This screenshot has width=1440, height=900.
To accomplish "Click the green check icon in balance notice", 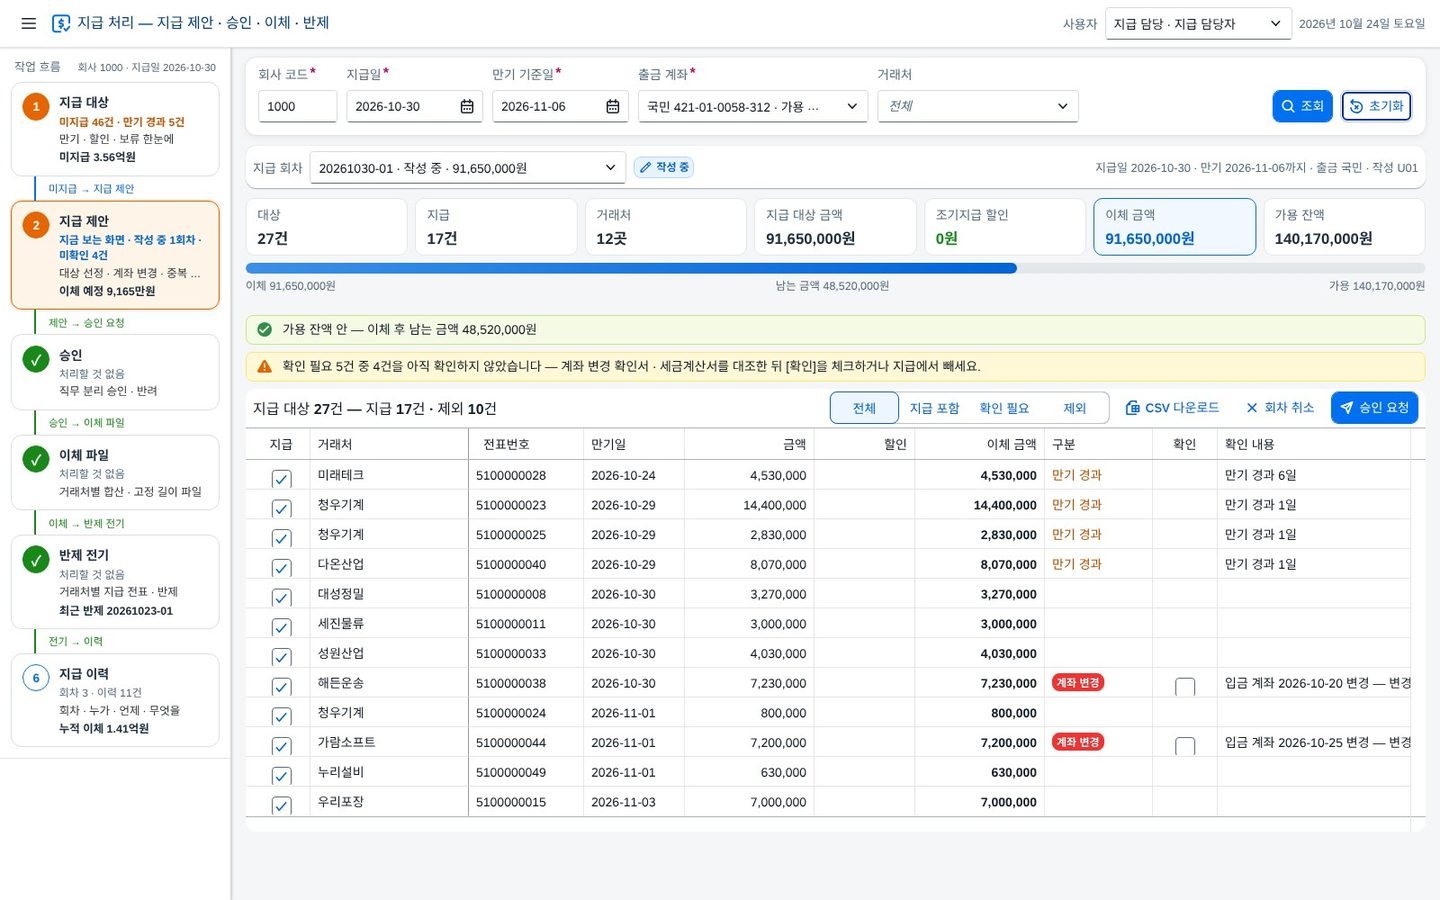I will (264, 329).
